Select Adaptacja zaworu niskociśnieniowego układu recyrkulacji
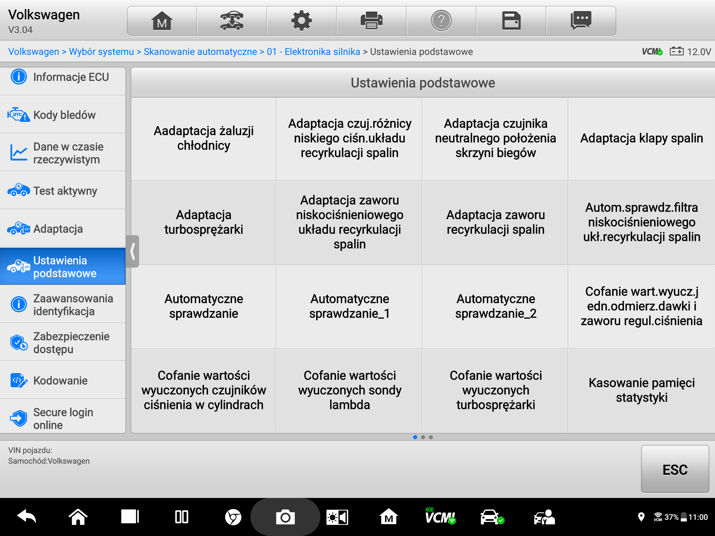Screen dimensions: 715x536 [x=349, y=222]
